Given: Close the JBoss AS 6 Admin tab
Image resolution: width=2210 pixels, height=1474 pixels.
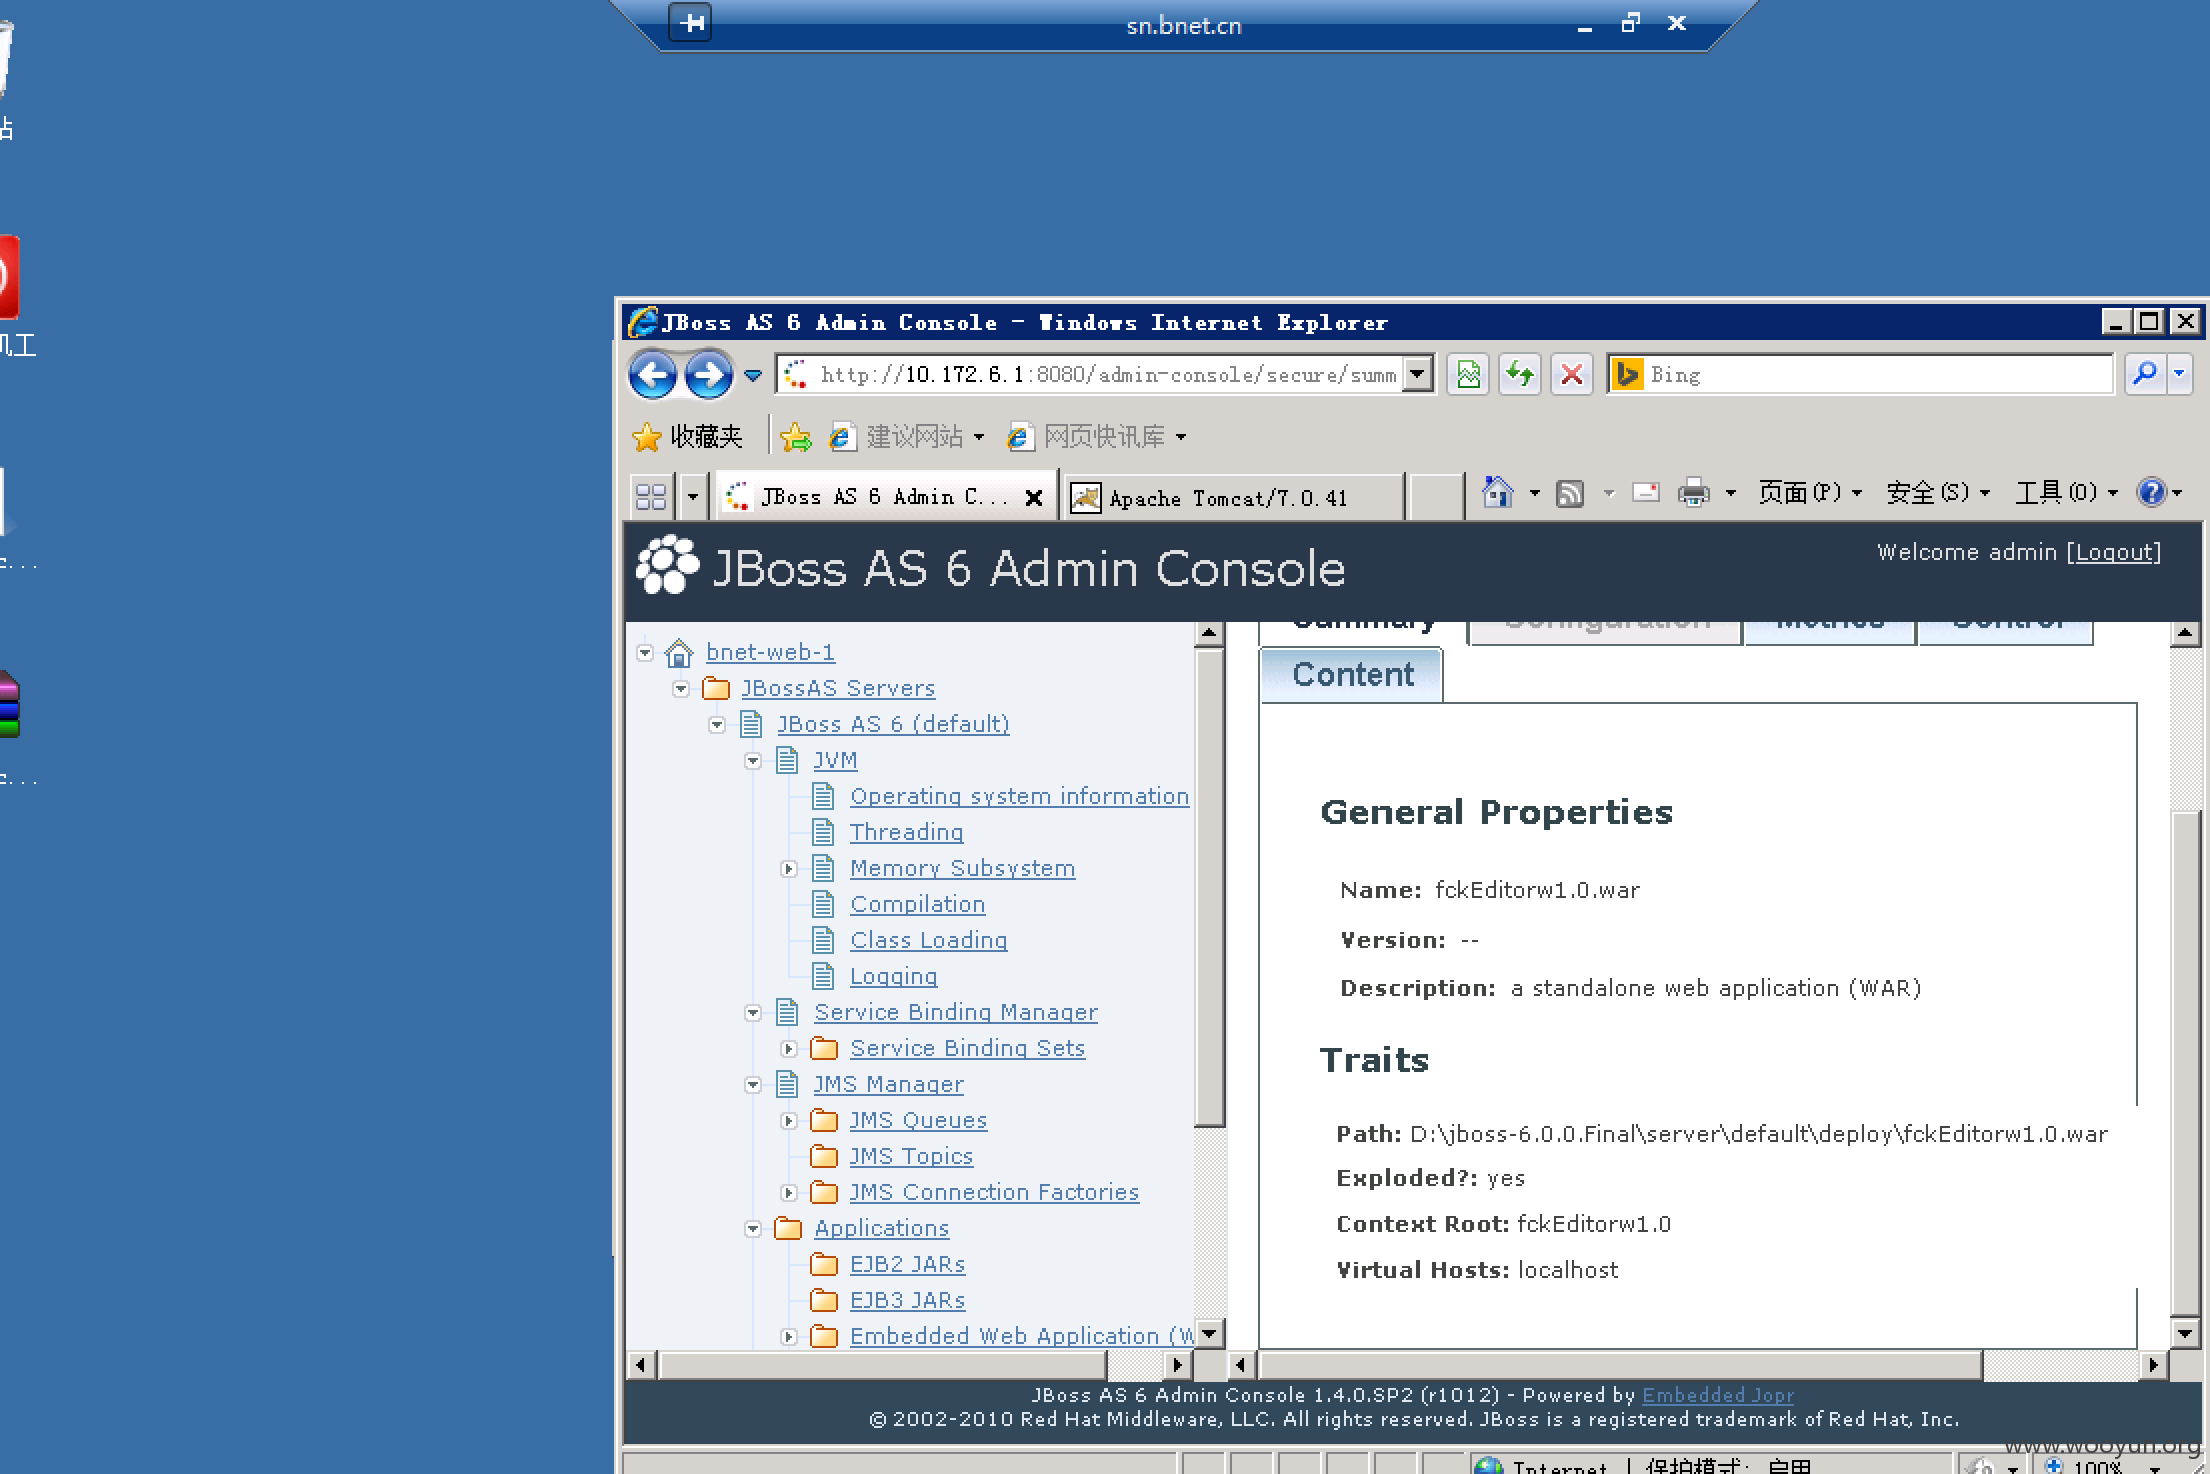Looking at the screenshot, I should pos(1034,497).
